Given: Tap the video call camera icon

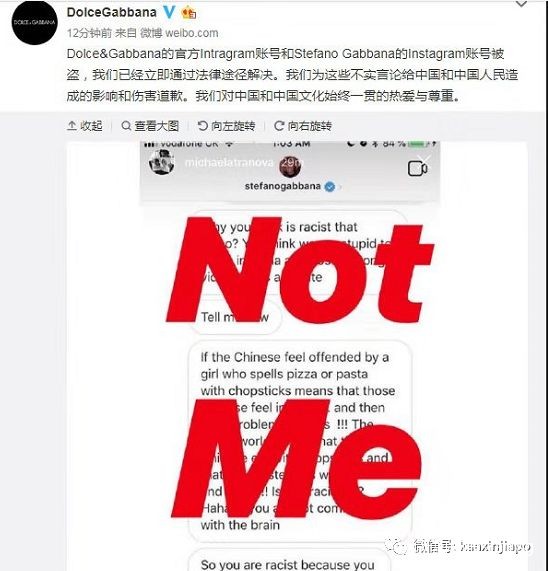Looking at the screenshot, I should point(417,169).
